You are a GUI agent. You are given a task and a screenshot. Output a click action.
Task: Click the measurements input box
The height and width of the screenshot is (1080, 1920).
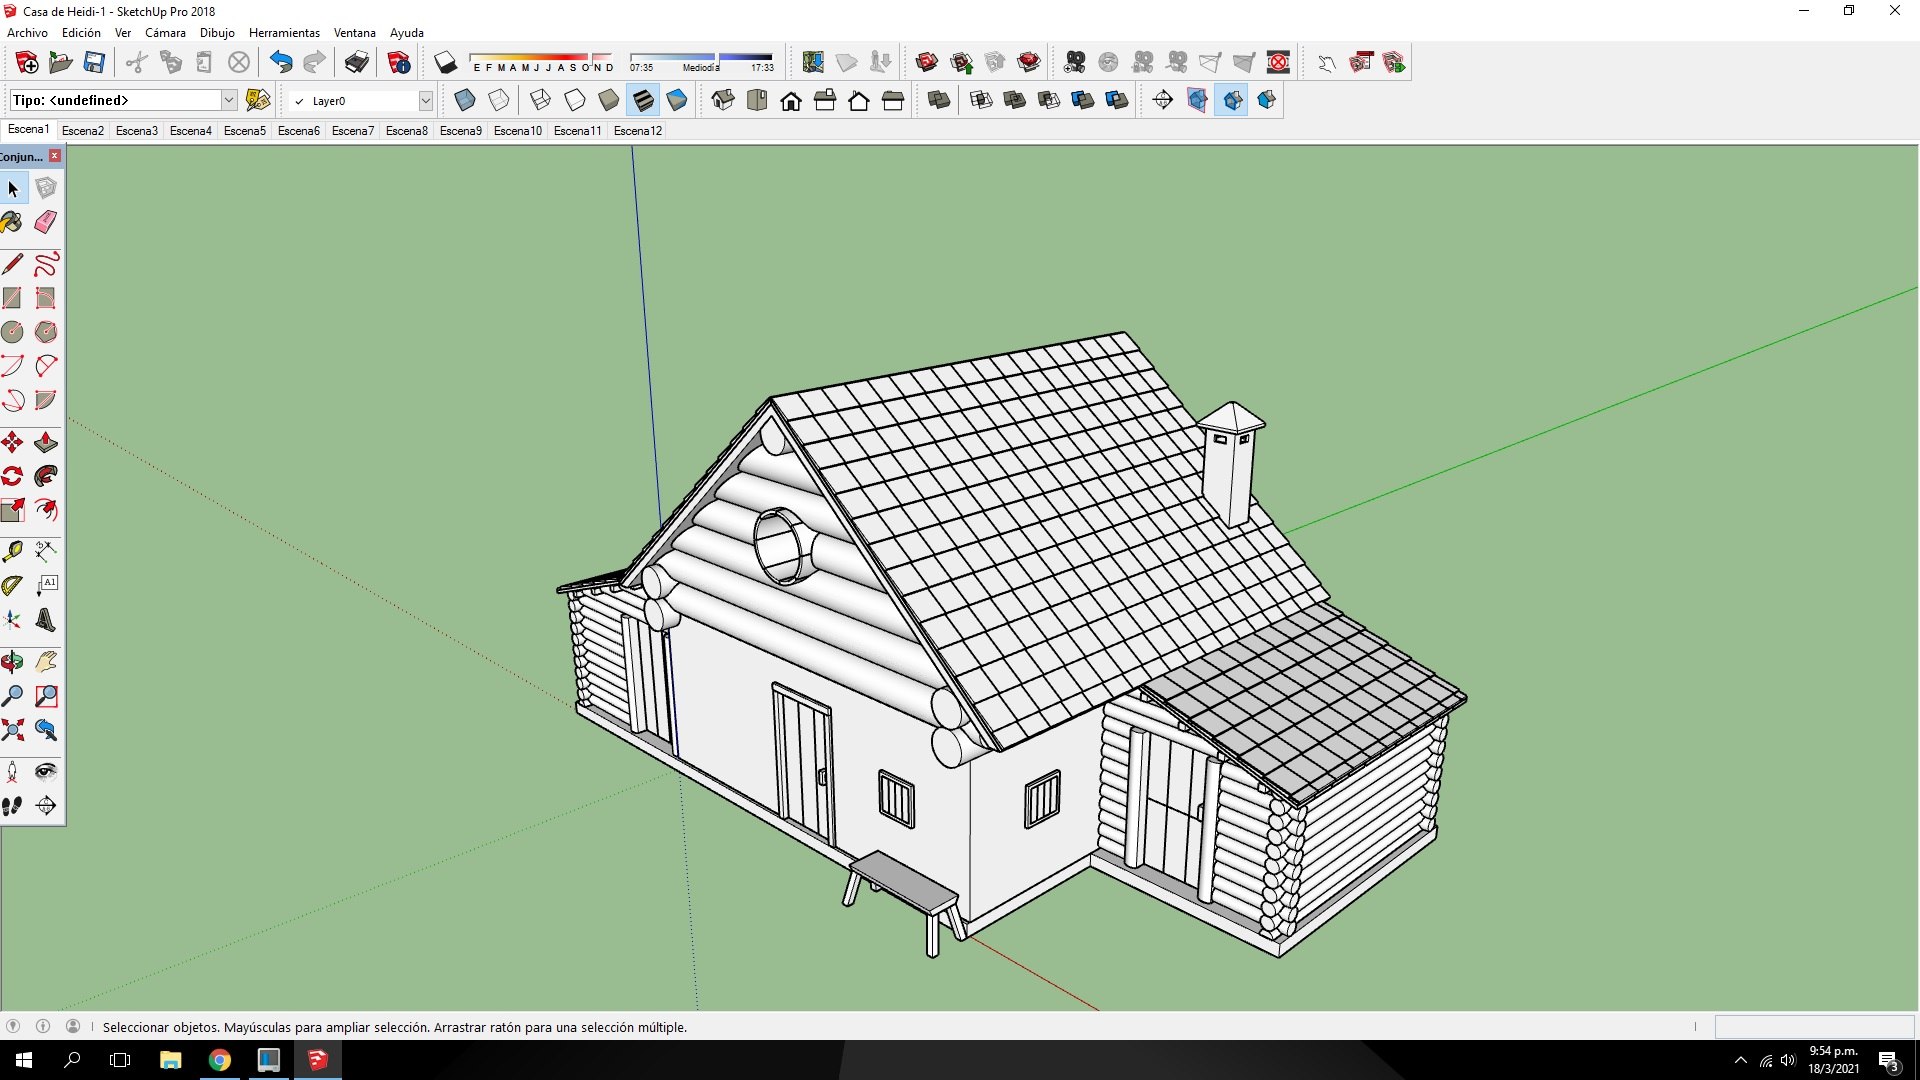click(1814, 1027)
